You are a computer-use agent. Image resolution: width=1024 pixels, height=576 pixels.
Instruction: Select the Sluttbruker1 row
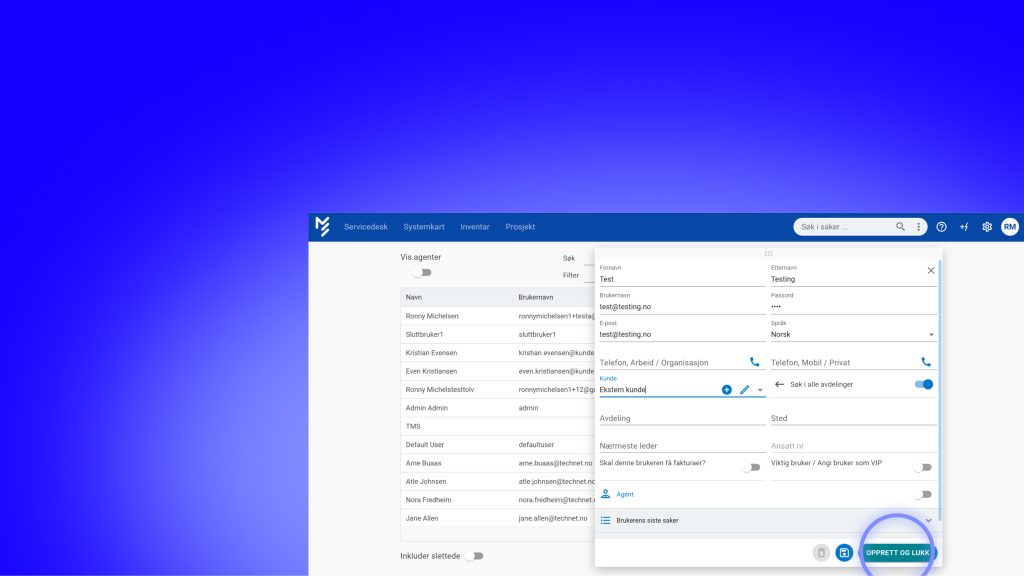point(498,334)
